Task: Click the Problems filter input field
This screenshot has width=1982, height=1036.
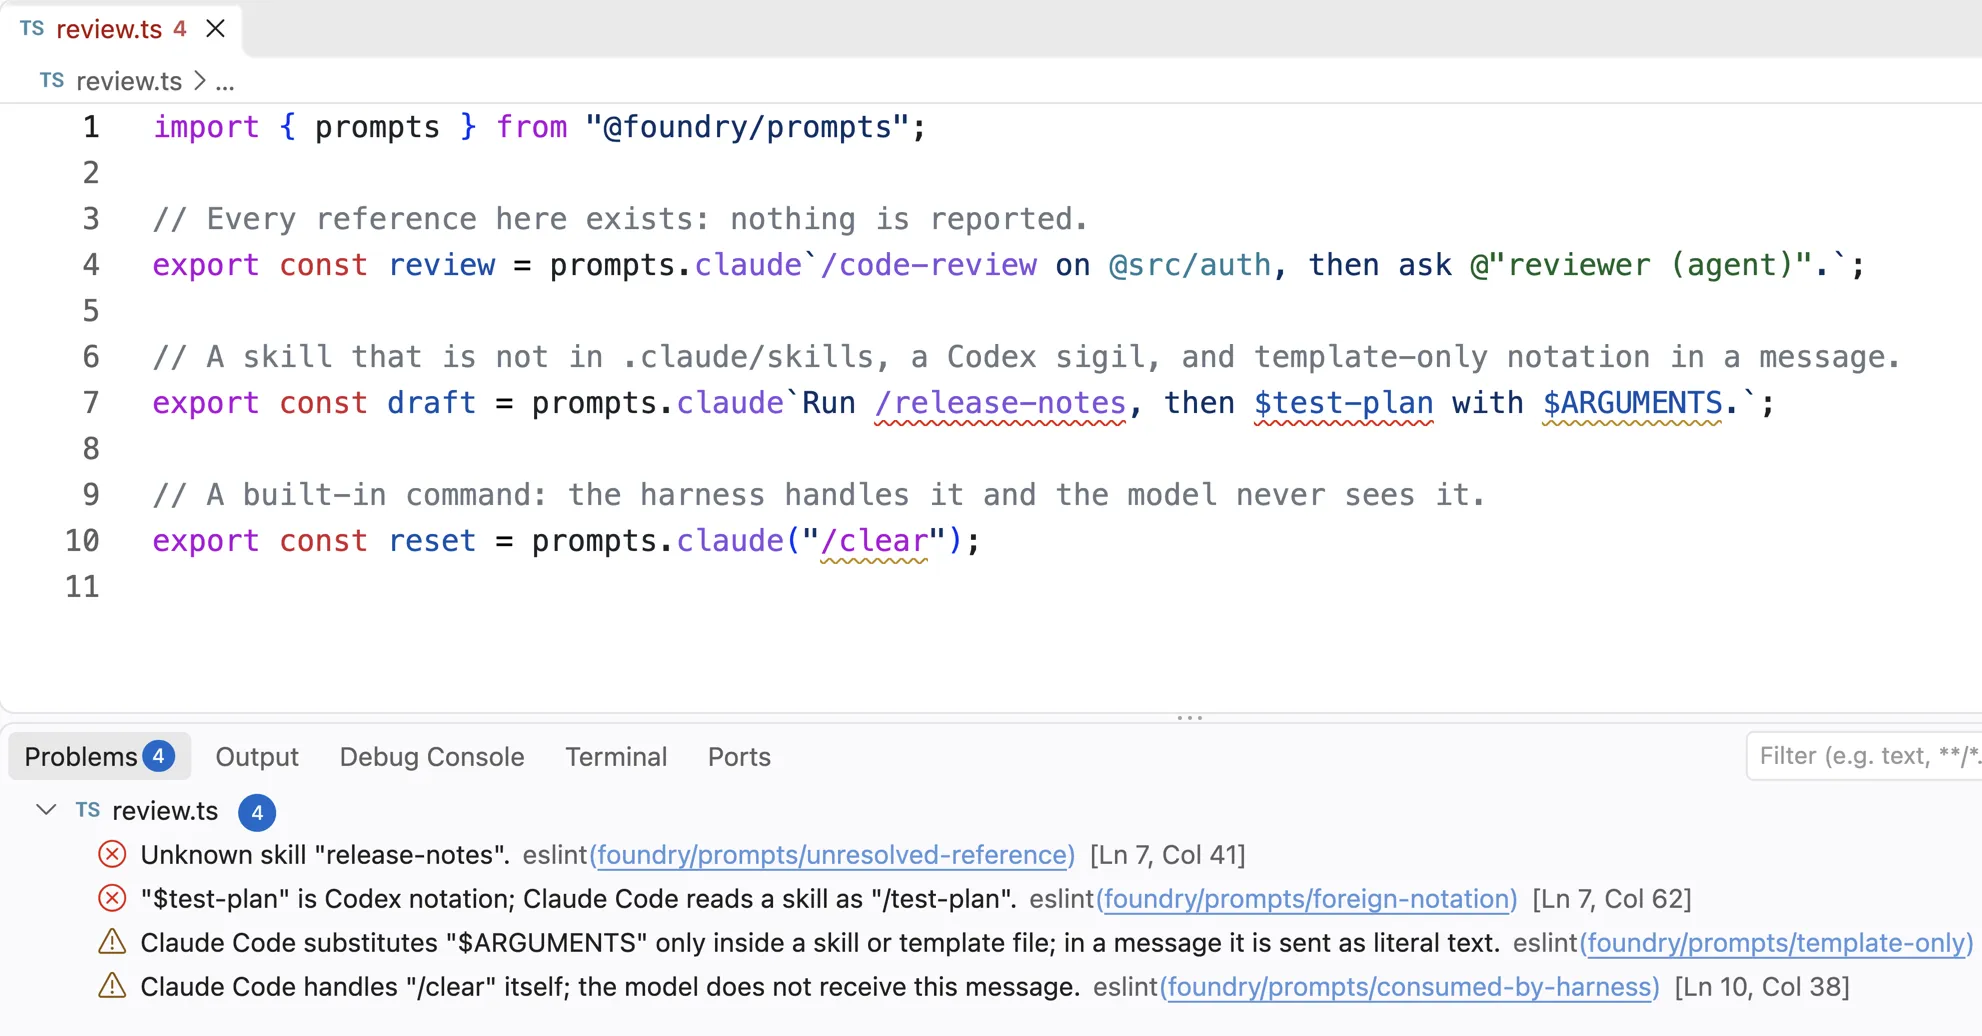Action: click(x=1865, y=756)
